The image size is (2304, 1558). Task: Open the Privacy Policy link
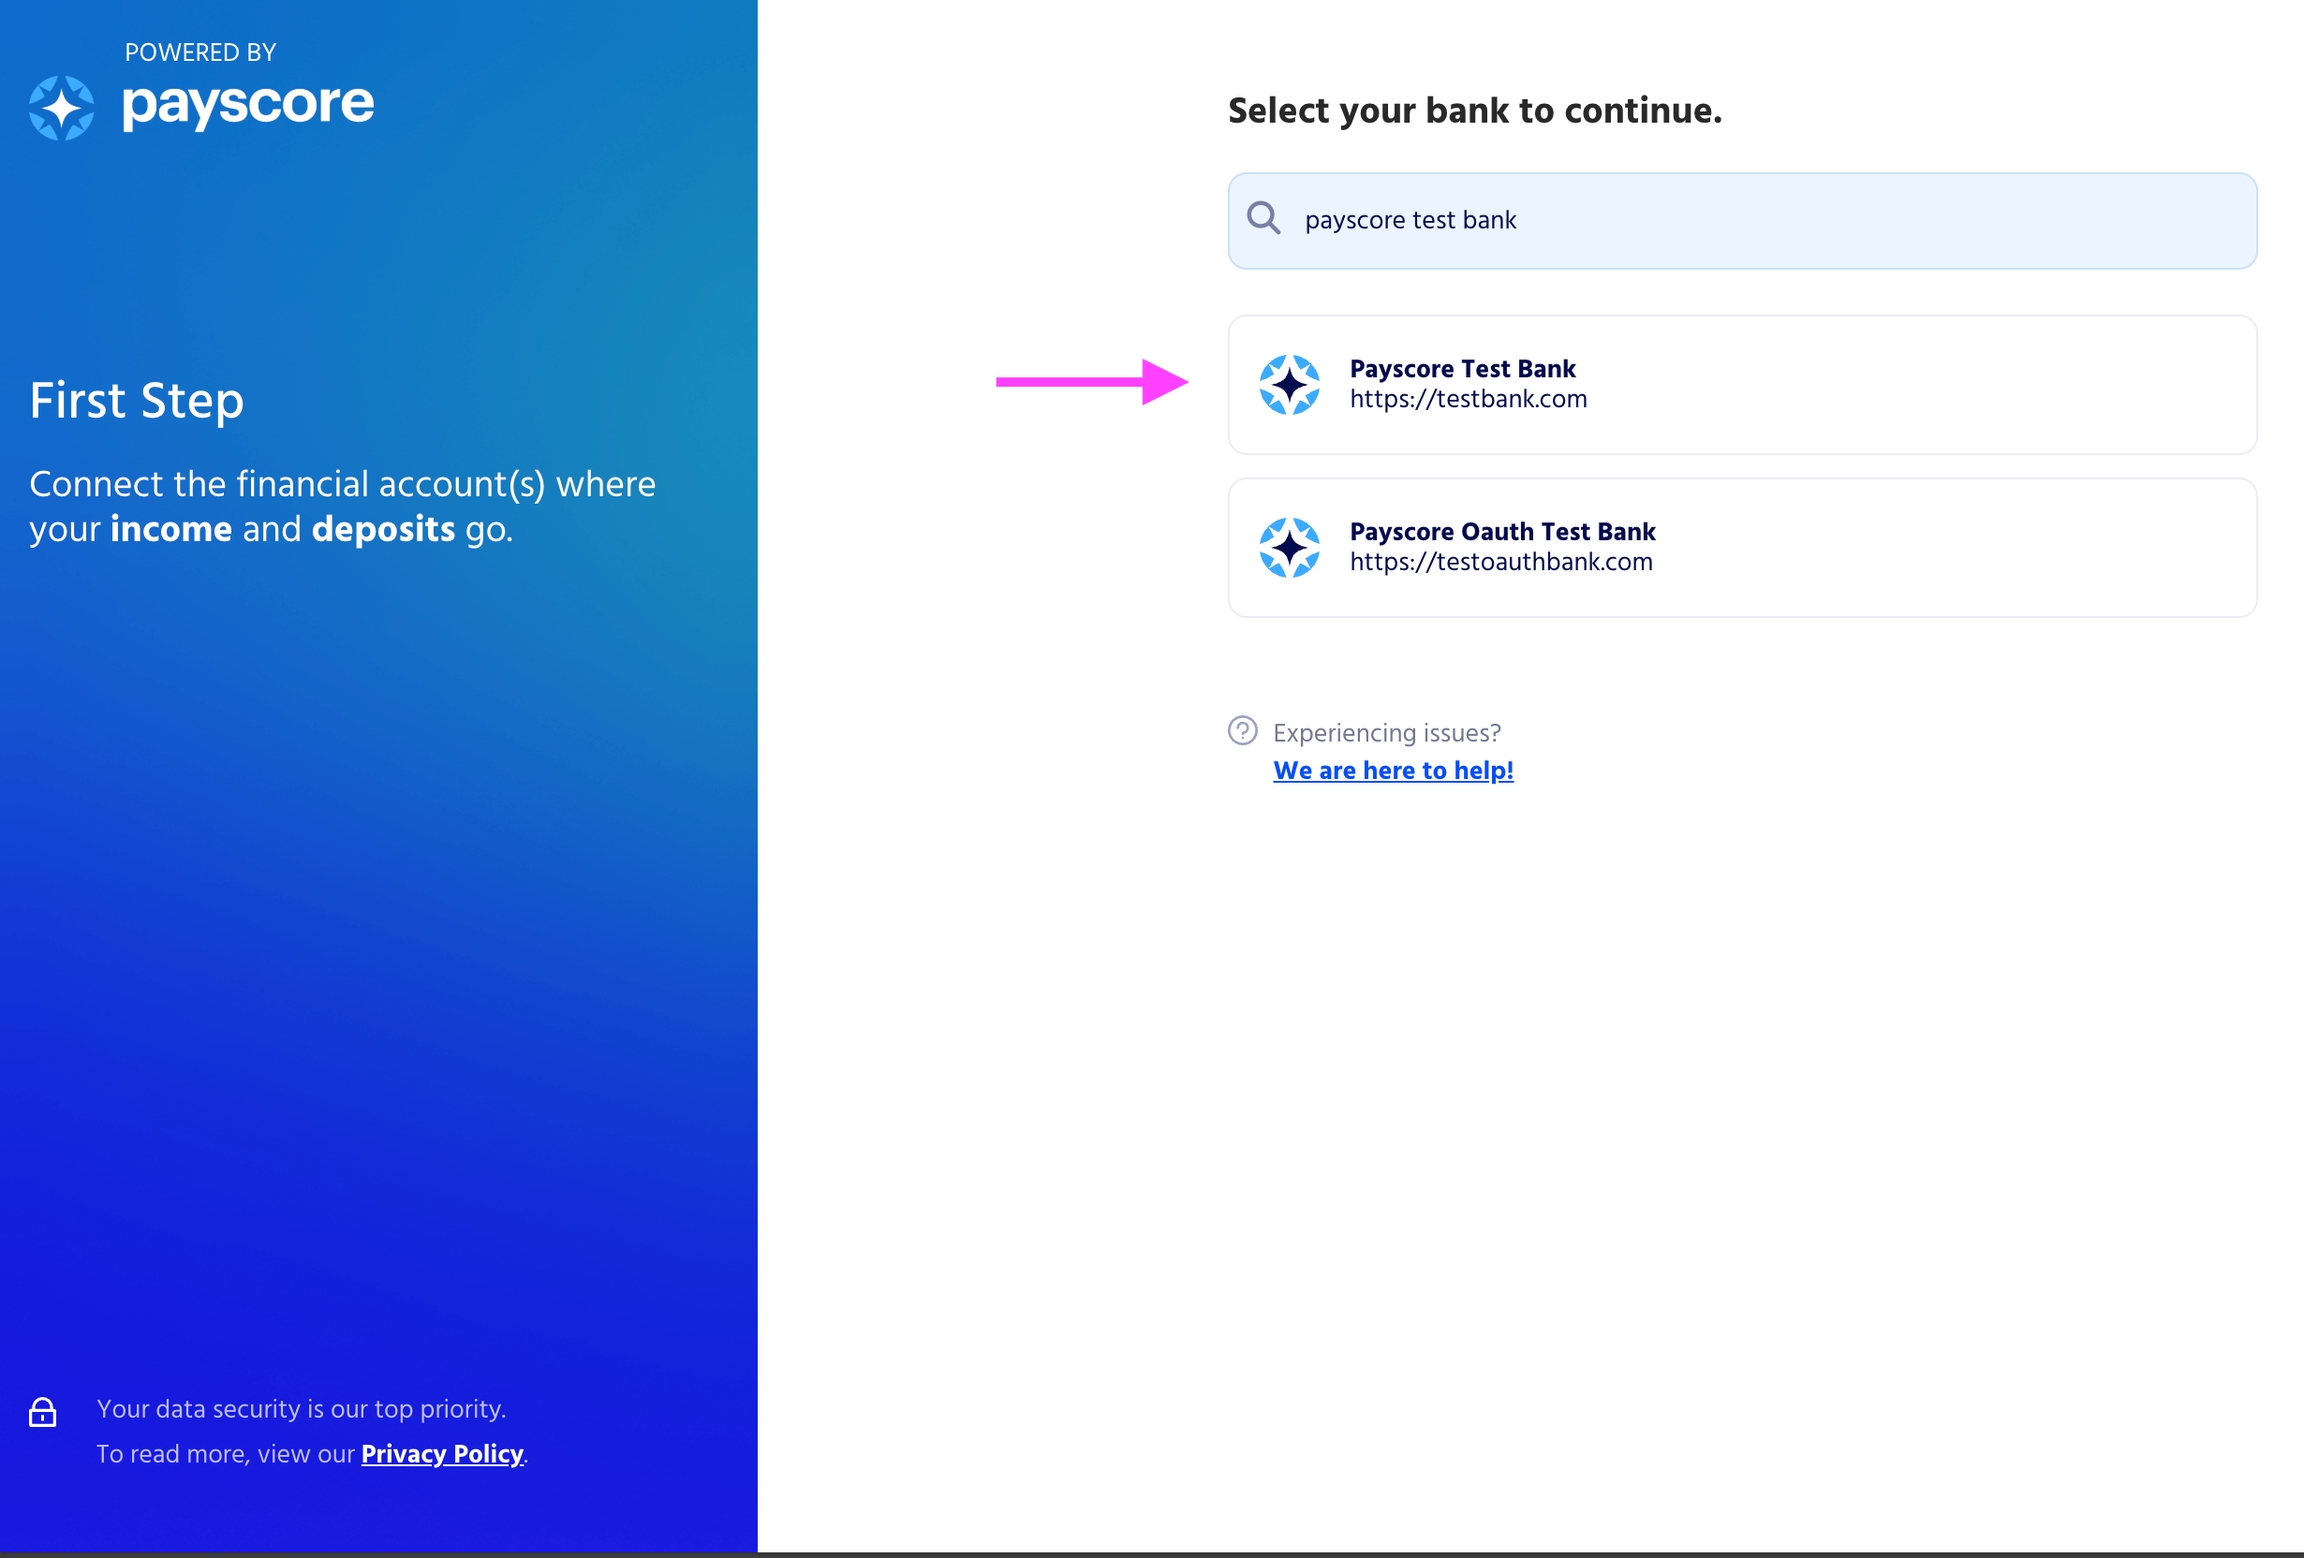click(442, 1454)
